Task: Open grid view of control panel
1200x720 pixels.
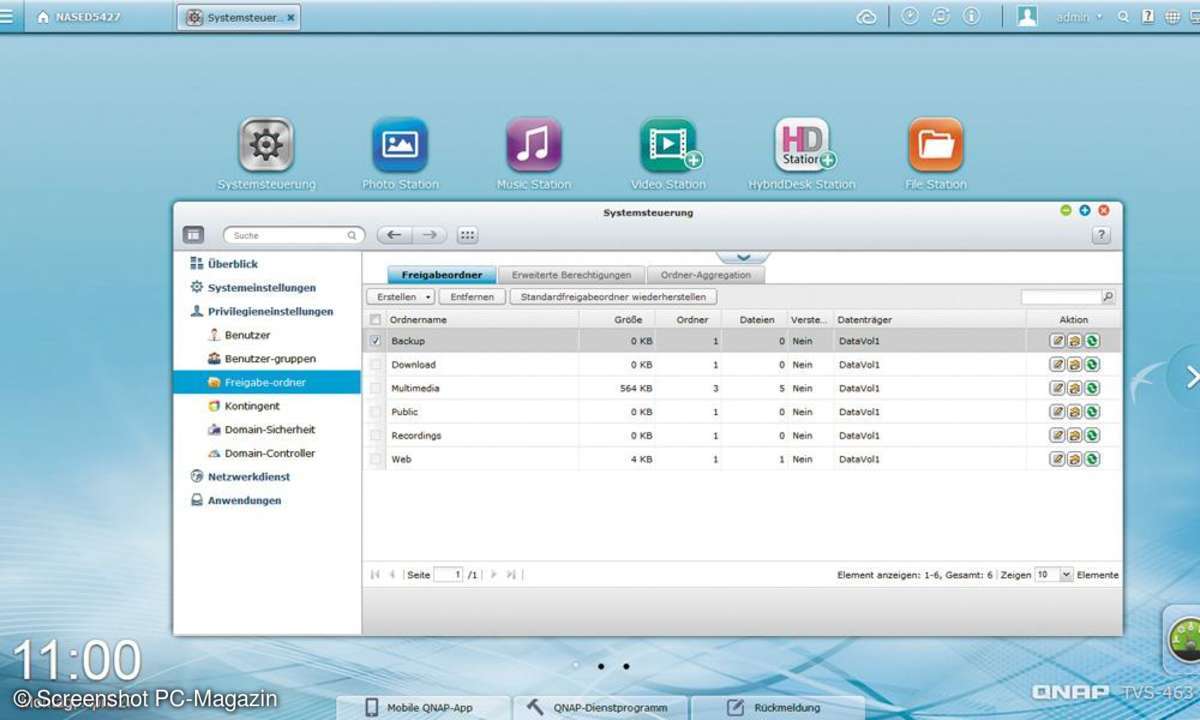Action: point(468,235)
